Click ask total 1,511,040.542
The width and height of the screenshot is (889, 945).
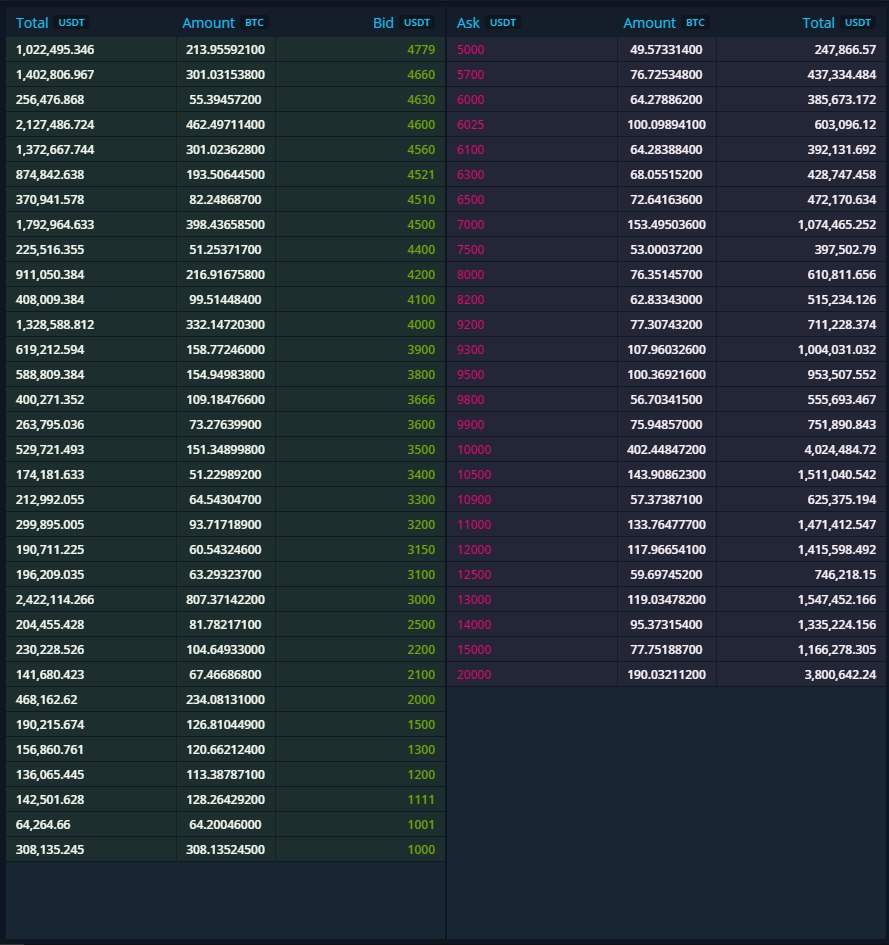click(x=837, y=475)
